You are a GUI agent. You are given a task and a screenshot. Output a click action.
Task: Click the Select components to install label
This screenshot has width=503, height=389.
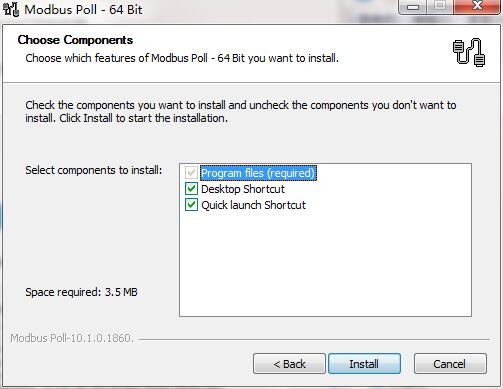click(94, 170)
